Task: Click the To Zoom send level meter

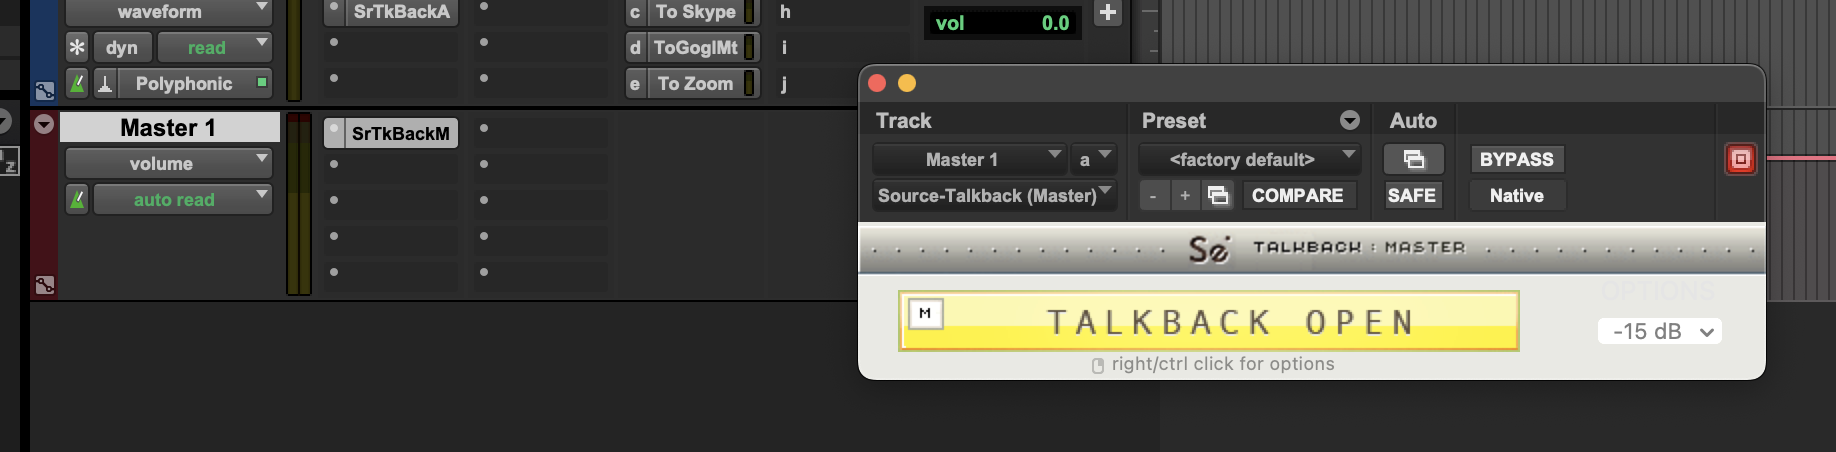Action: (750, 84)
